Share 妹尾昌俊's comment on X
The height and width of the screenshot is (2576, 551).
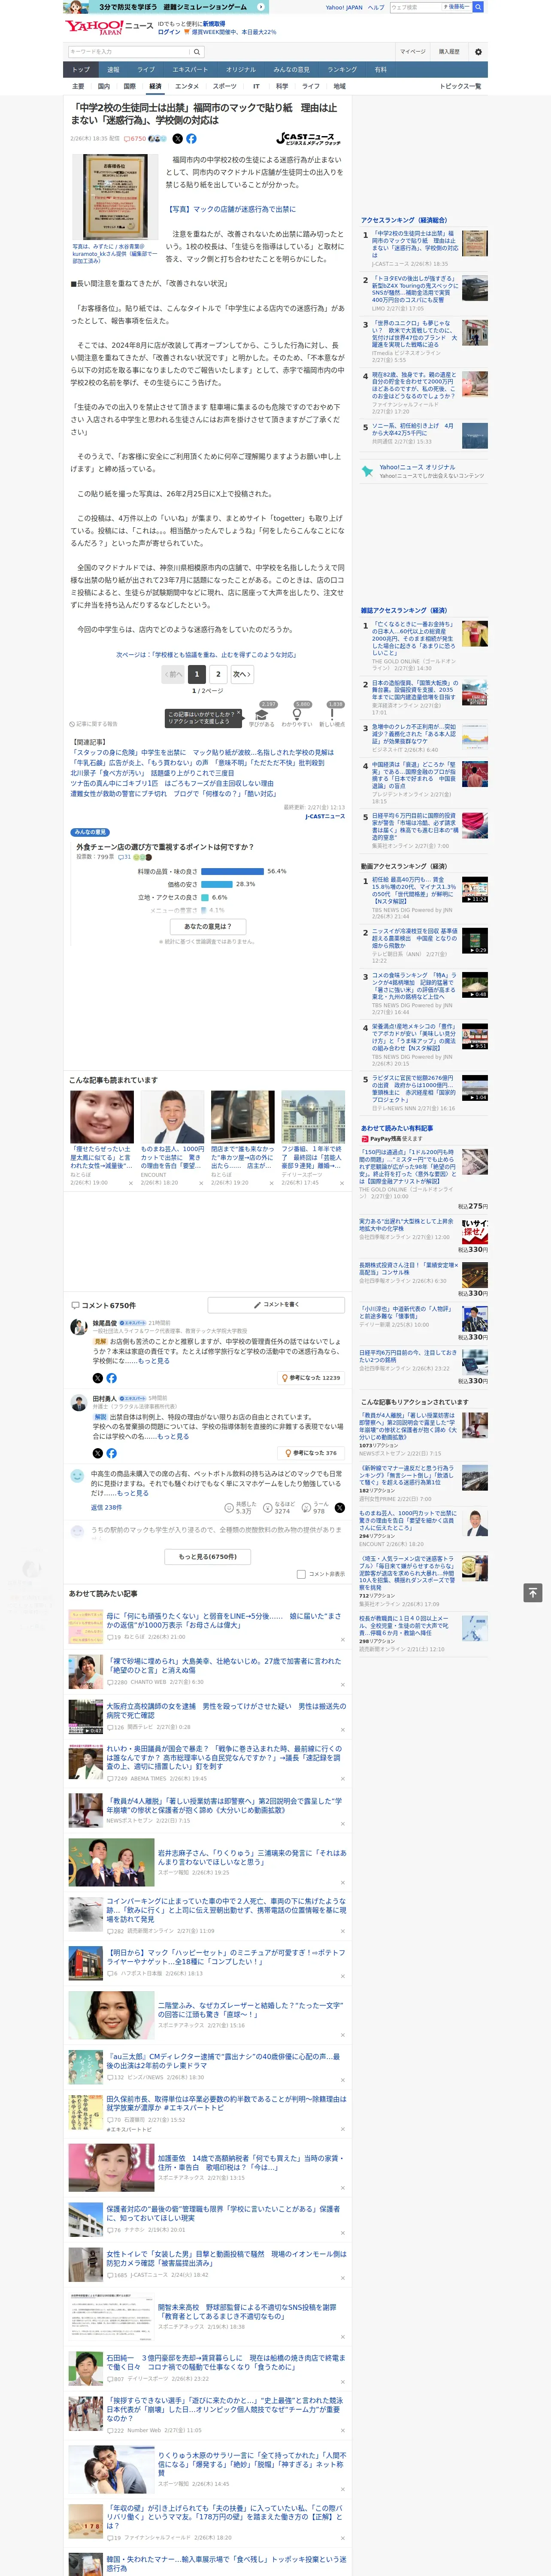point(98,1378)
